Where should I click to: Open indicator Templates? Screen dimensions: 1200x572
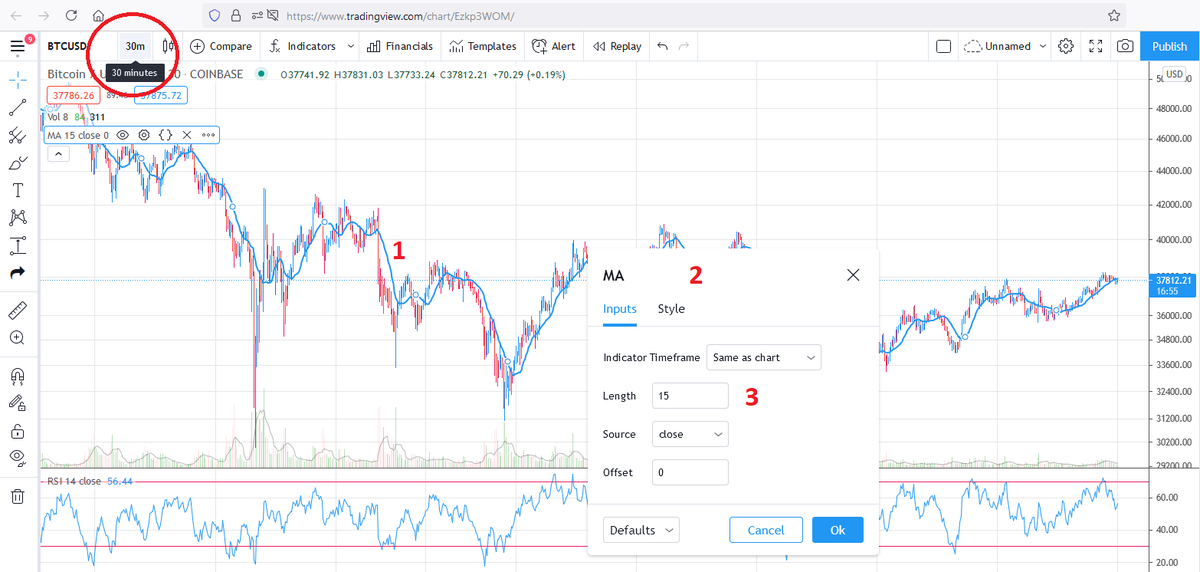483,46
